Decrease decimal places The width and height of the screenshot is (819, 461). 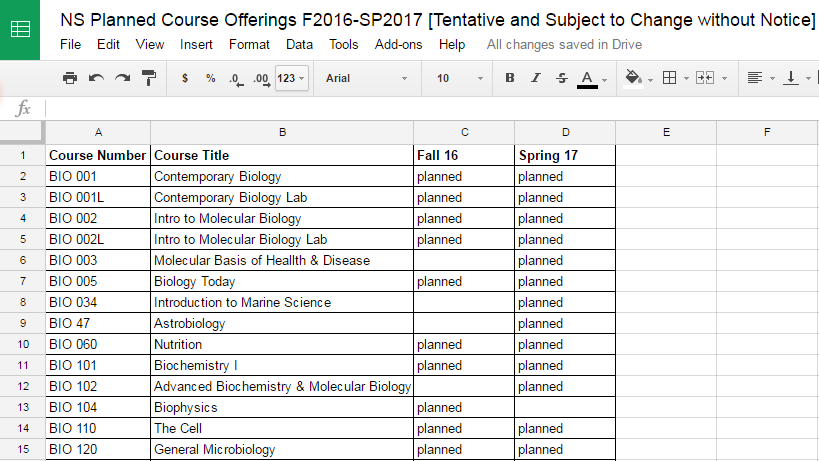(x=236, y=79)
